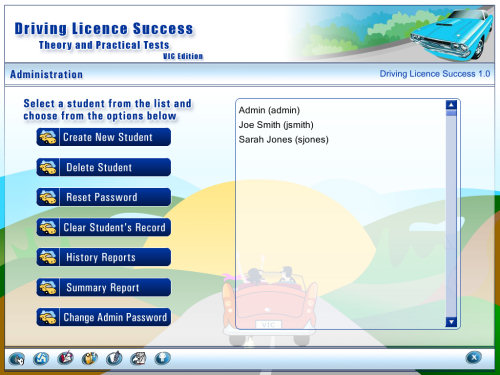500x375 pixels.
Task: Click Clear Student's Record button
Action: coord(104,227)
